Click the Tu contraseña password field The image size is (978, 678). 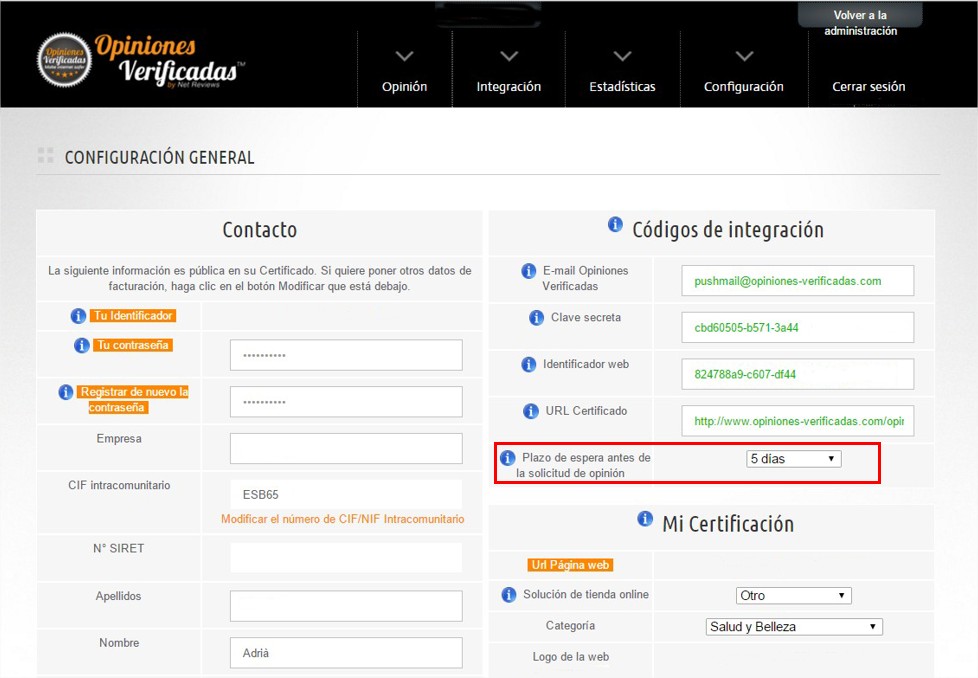point(346,355)
